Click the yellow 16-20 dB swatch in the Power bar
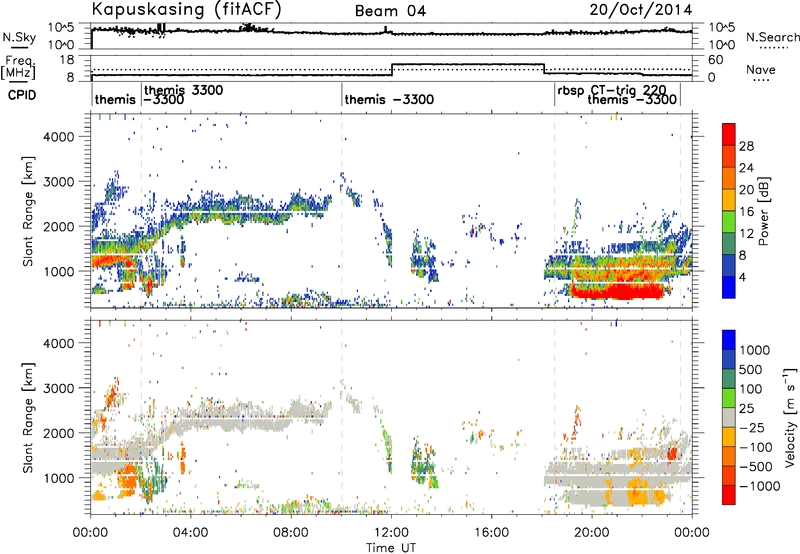Screen dimensions: 800x554 click(x=729, y=200)
